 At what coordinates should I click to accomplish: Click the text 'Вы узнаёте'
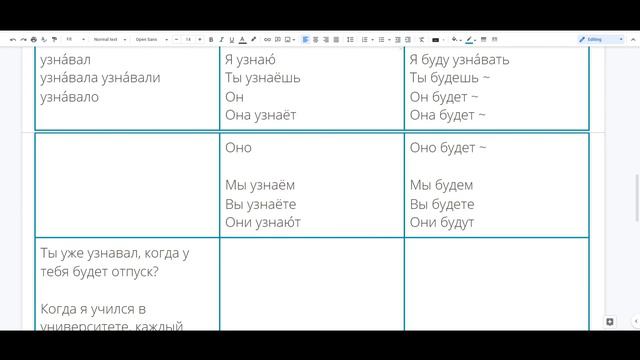pos(260,204)
